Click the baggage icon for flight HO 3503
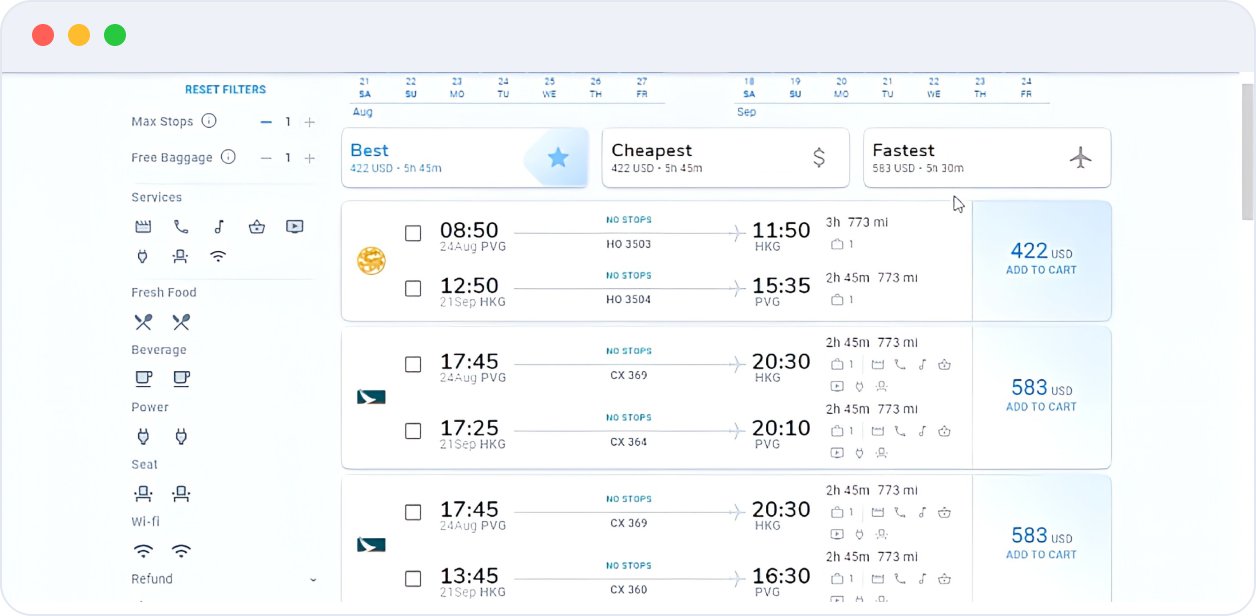Image resolution: width=1256 pixels, height=616 pixels. pyautogui.click(x=837, y=244)
